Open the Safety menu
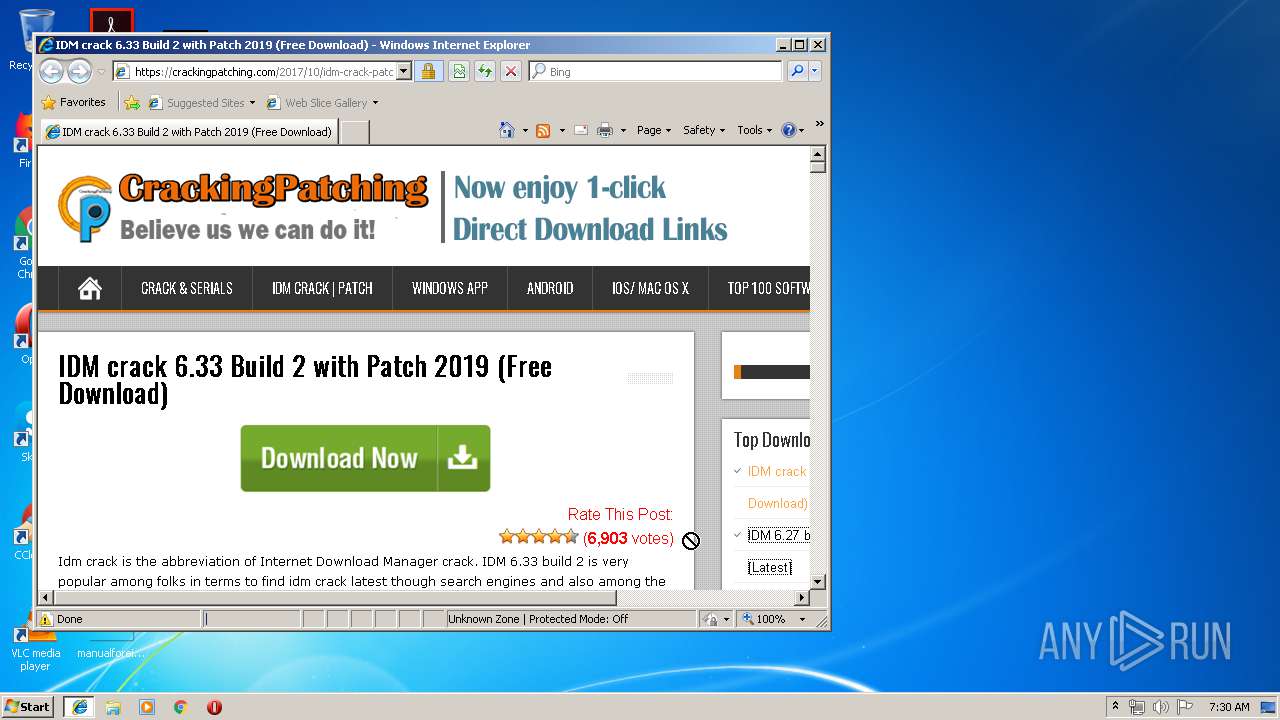Screen dimensions: 1280x720 704,130
